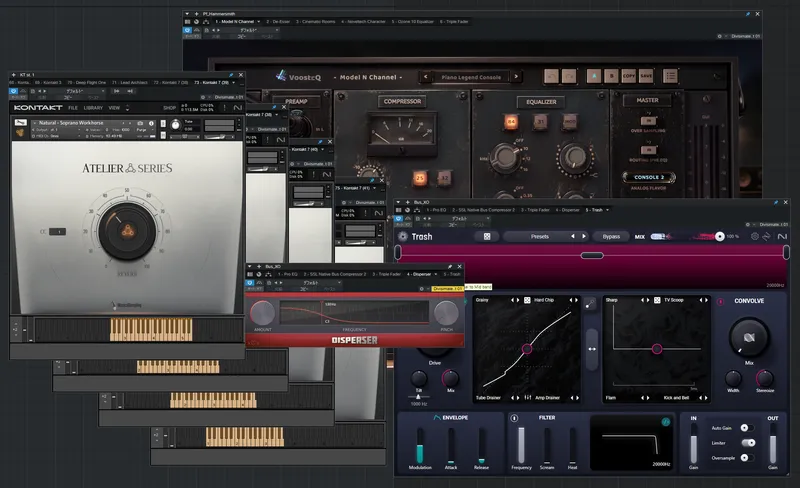Switch to 2 - SSL Native Bus Compressor 2 tab in Trash window

click(x=483, y=210)
